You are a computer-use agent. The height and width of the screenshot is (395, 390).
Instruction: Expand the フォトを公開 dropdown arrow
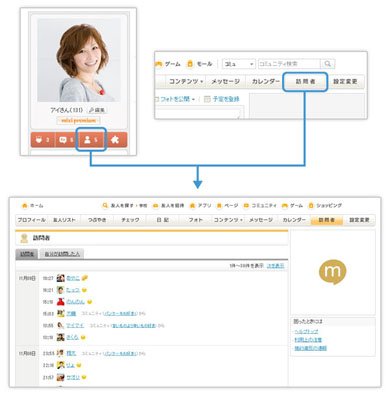194,99
